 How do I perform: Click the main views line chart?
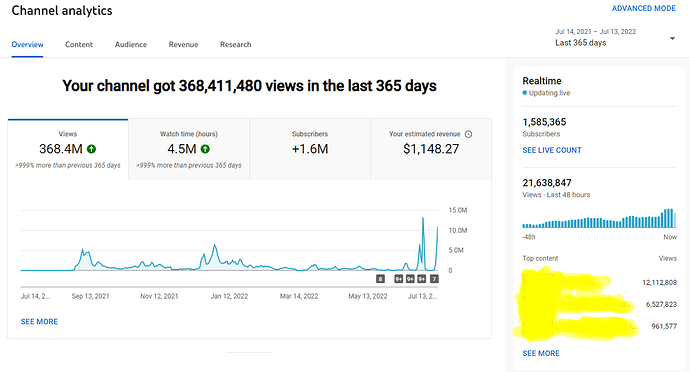229,241
